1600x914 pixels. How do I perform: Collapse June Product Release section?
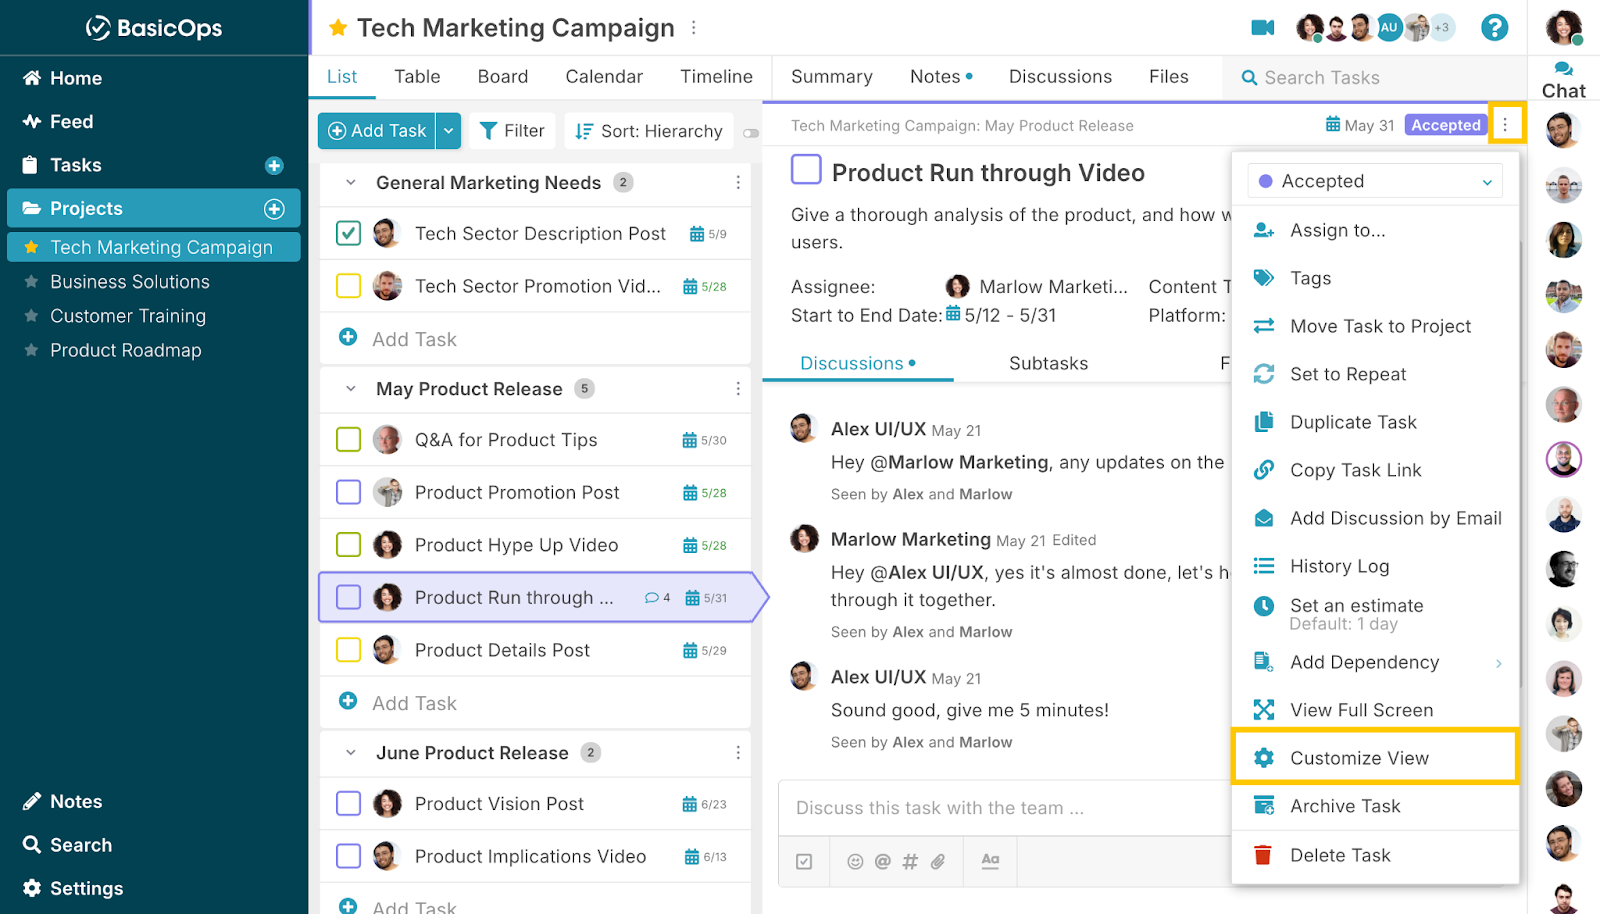[x=350, y=752]
